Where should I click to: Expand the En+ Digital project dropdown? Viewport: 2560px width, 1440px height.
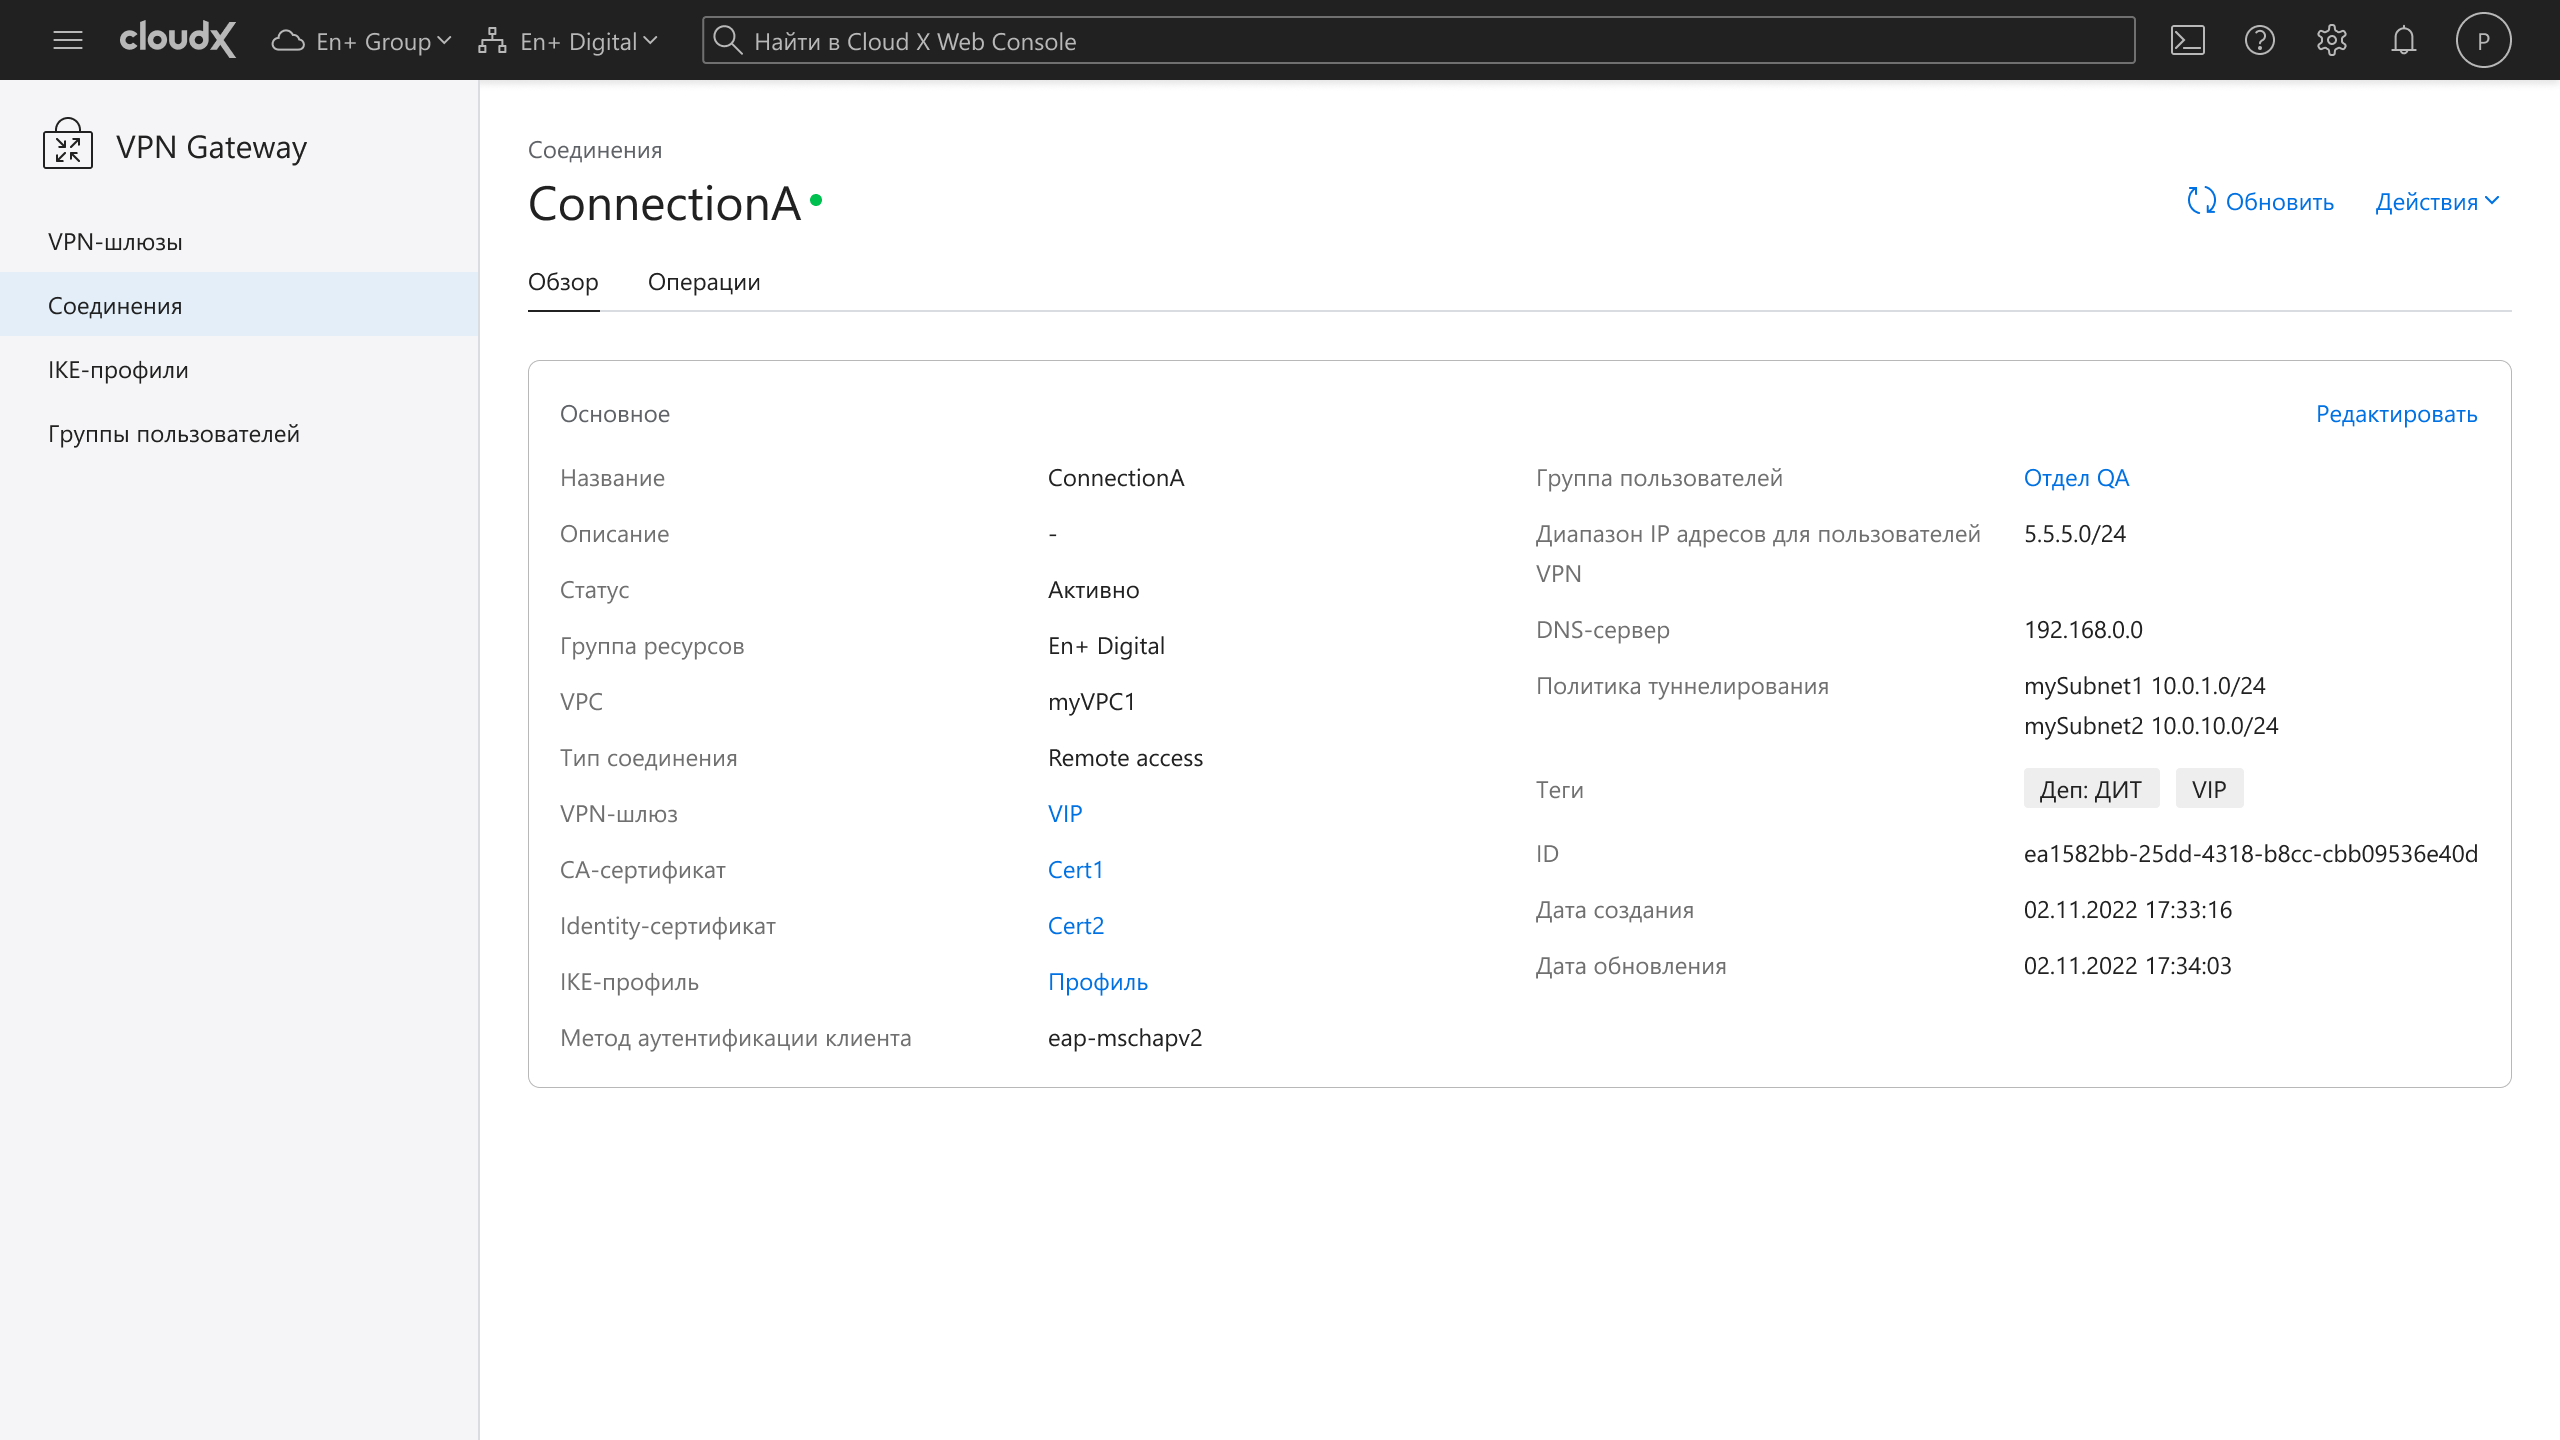[568, 41]
